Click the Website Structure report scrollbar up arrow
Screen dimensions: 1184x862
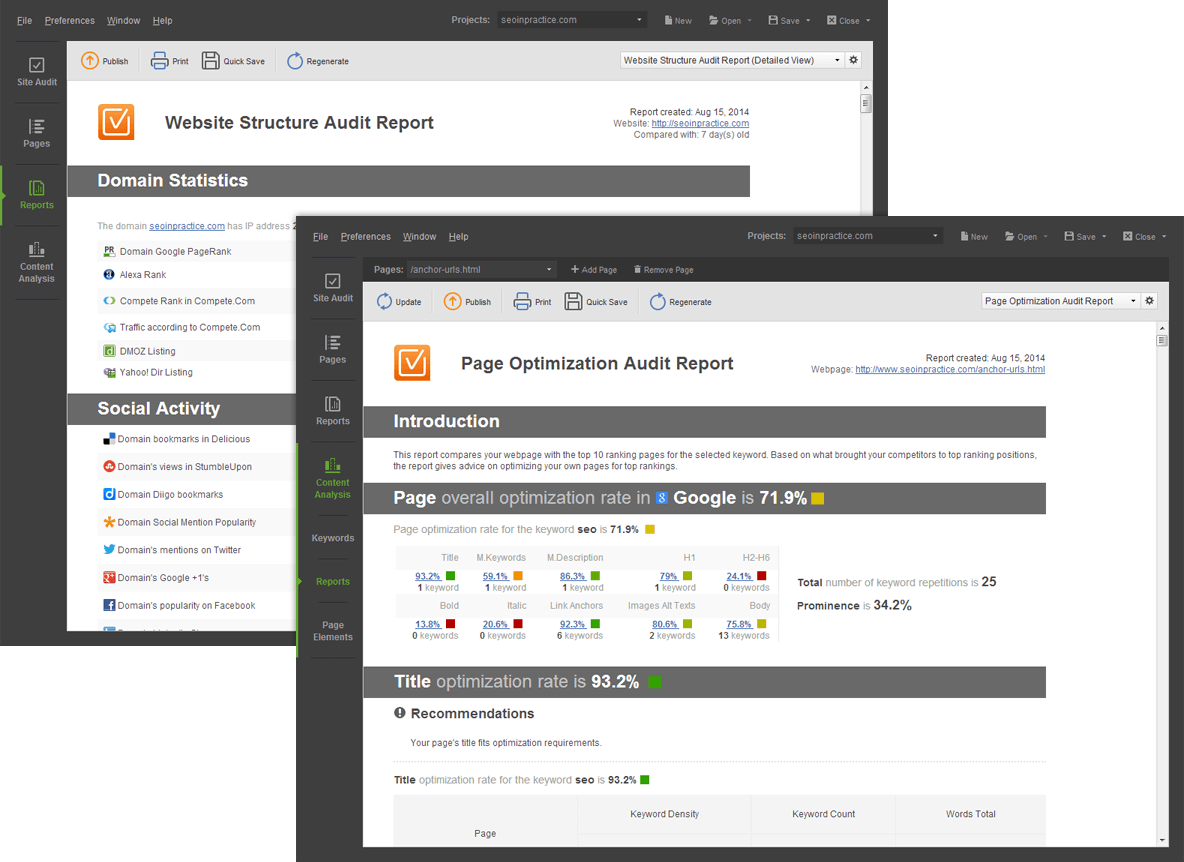[866, 88]
